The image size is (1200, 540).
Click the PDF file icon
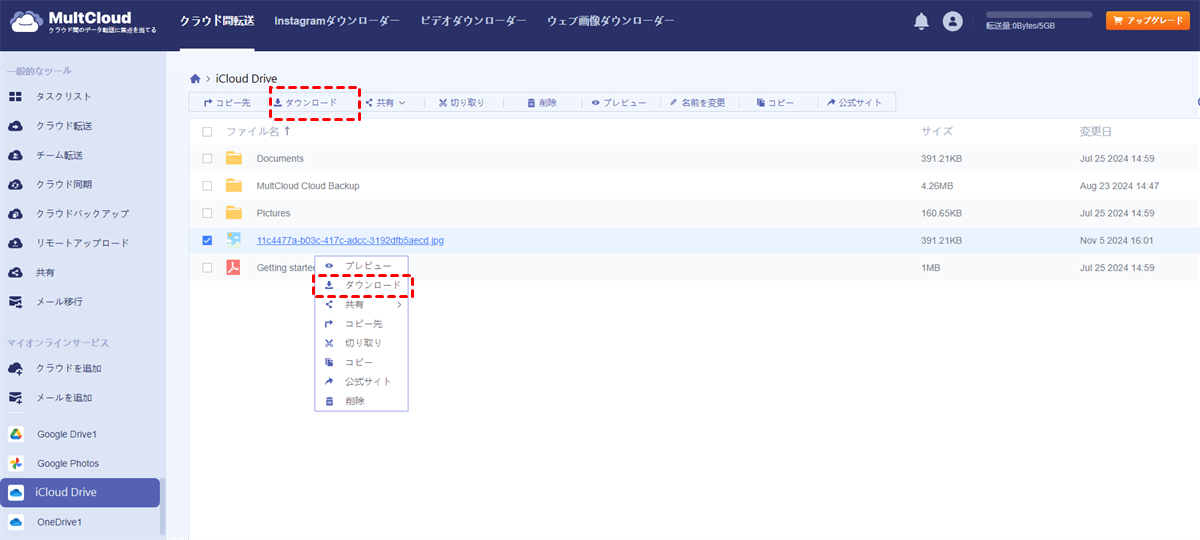click(x=234, y=267)
